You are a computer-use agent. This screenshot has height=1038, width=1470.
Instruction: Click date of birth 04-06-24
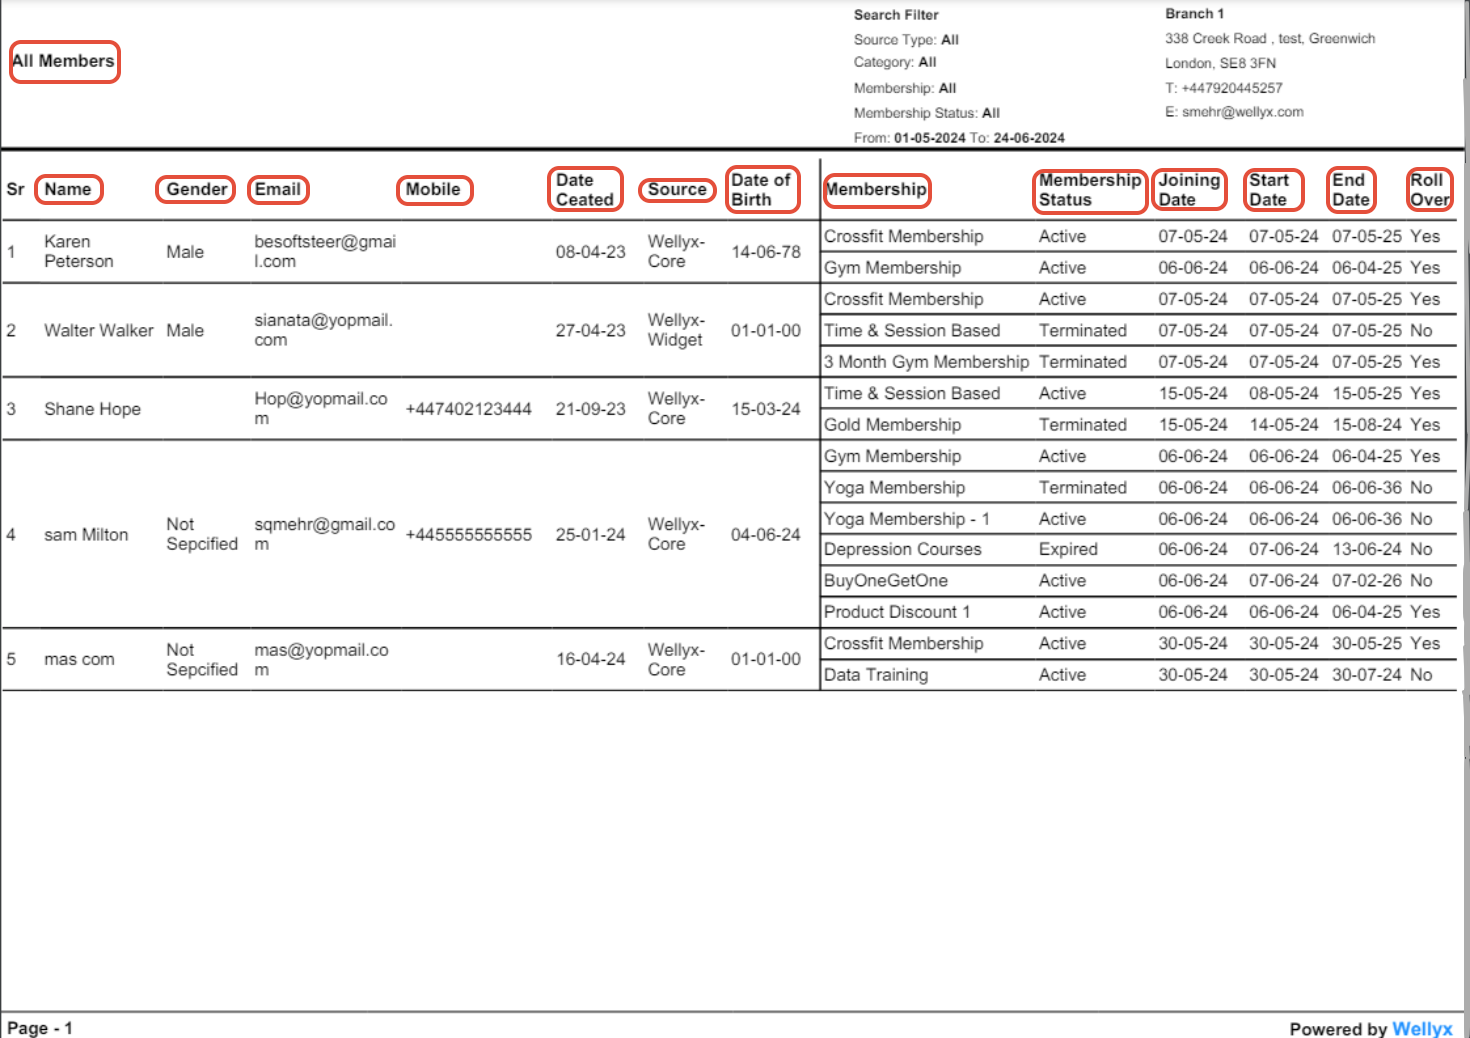[766, 535]
